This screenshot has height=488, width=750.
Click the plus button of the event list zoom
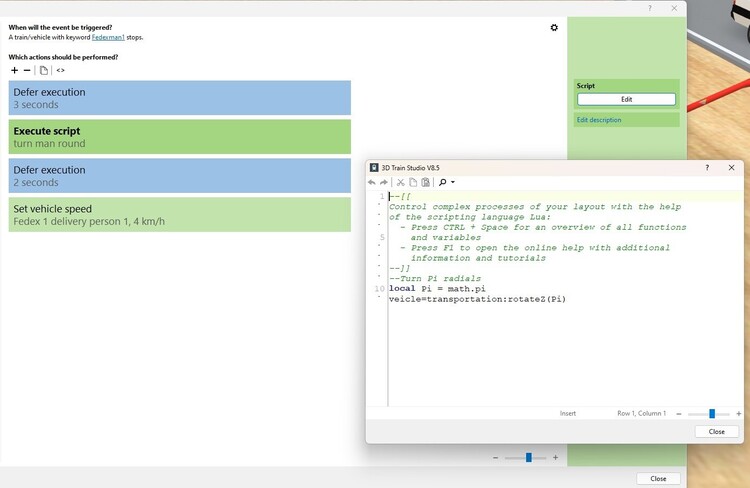556,457
